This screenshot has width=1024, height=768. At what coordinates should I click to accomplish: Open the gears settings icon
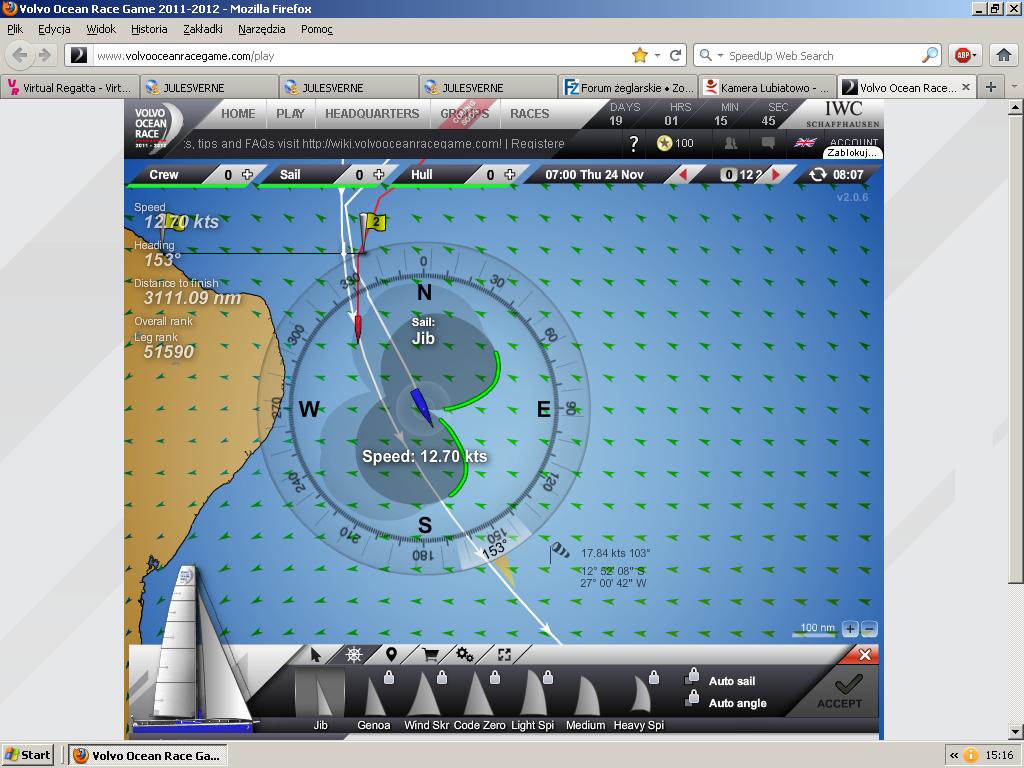[465, 655]
